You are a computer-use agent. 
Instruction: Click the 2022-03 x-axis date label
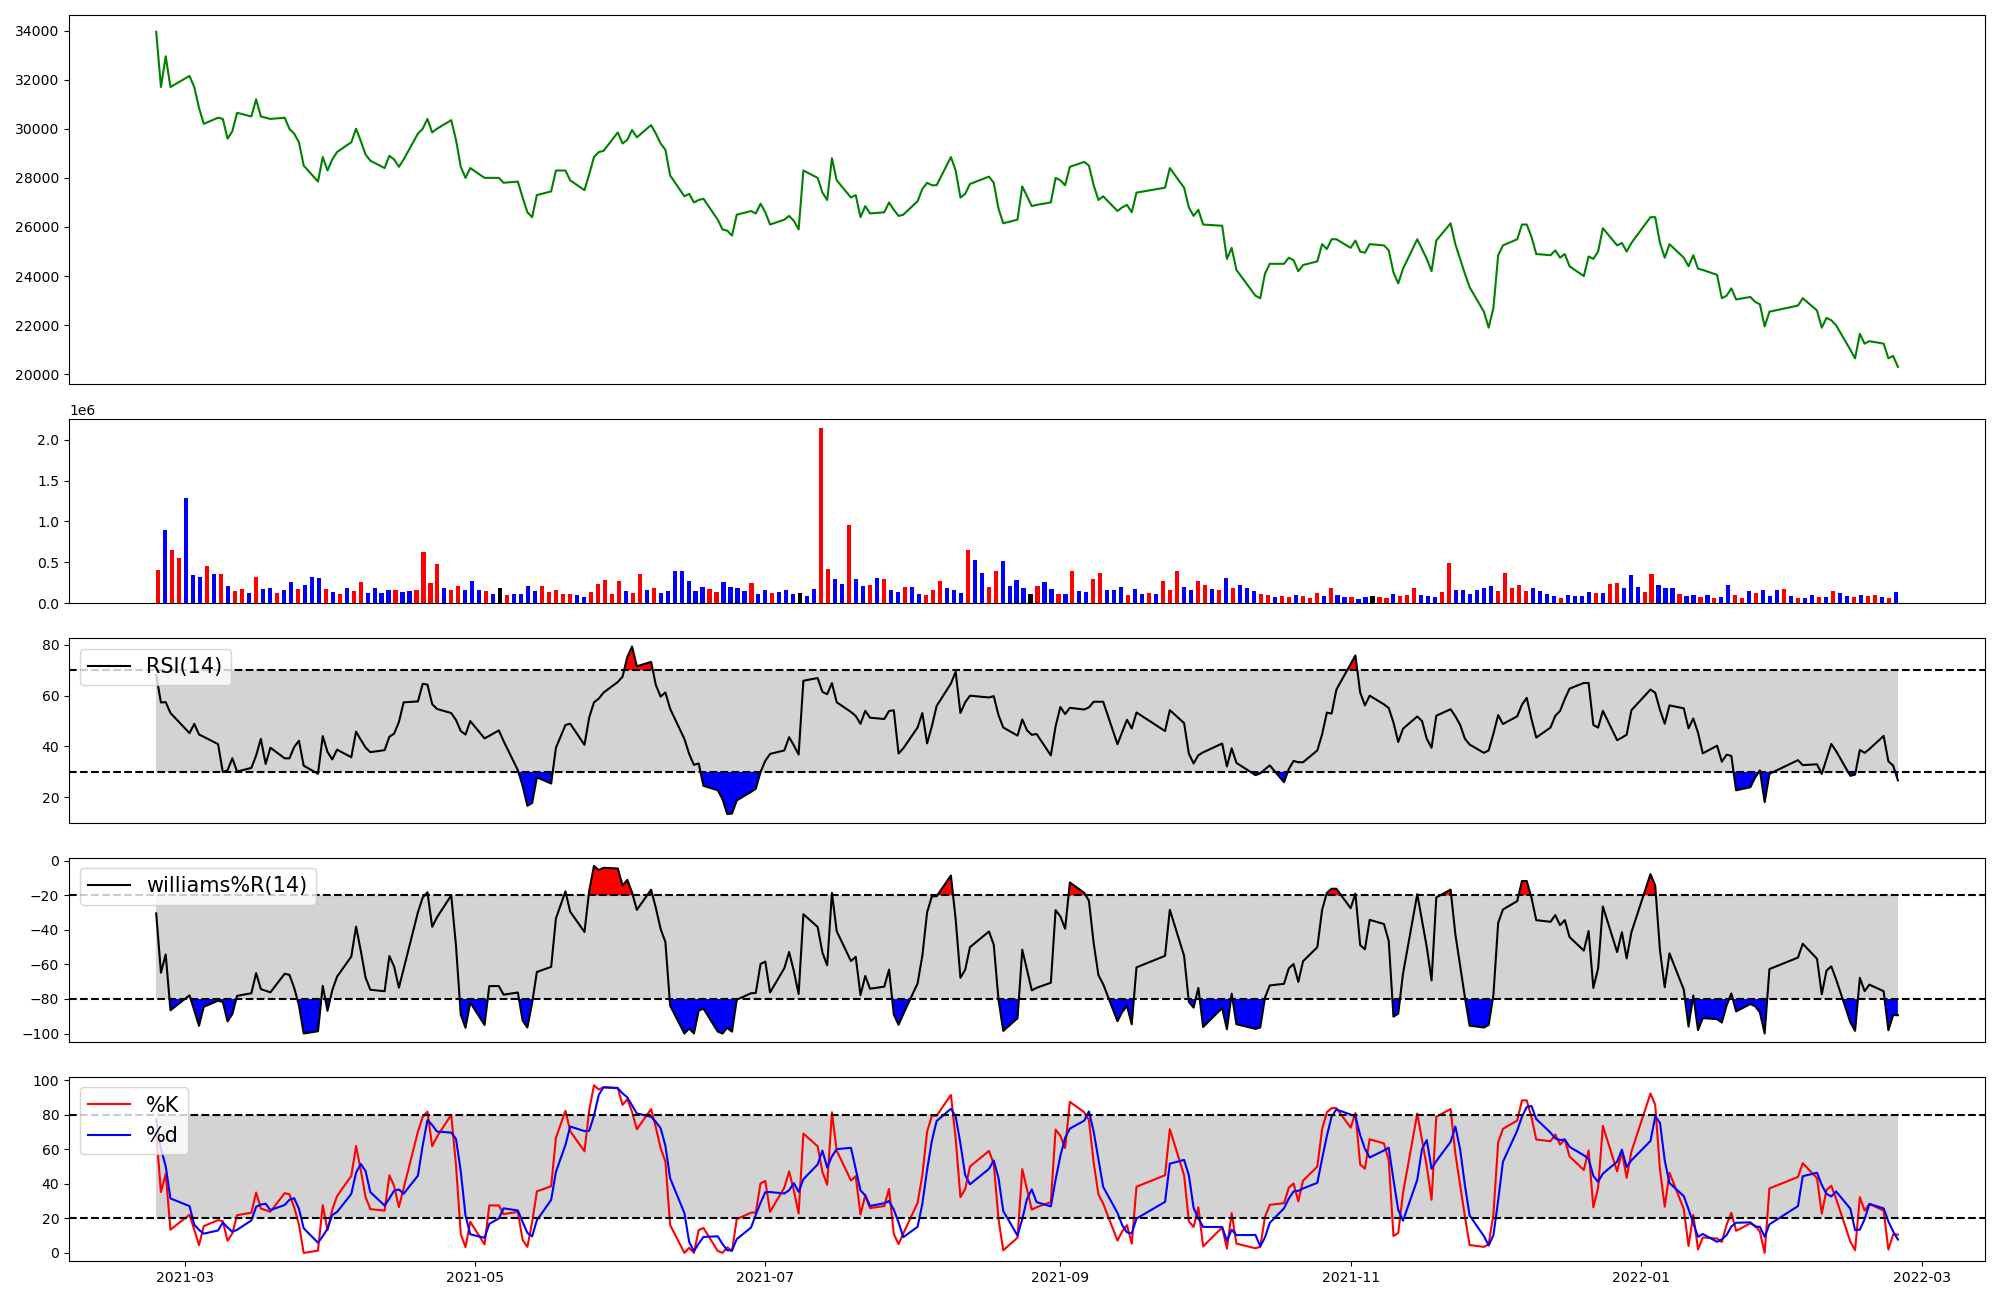click(1922, 1276)
